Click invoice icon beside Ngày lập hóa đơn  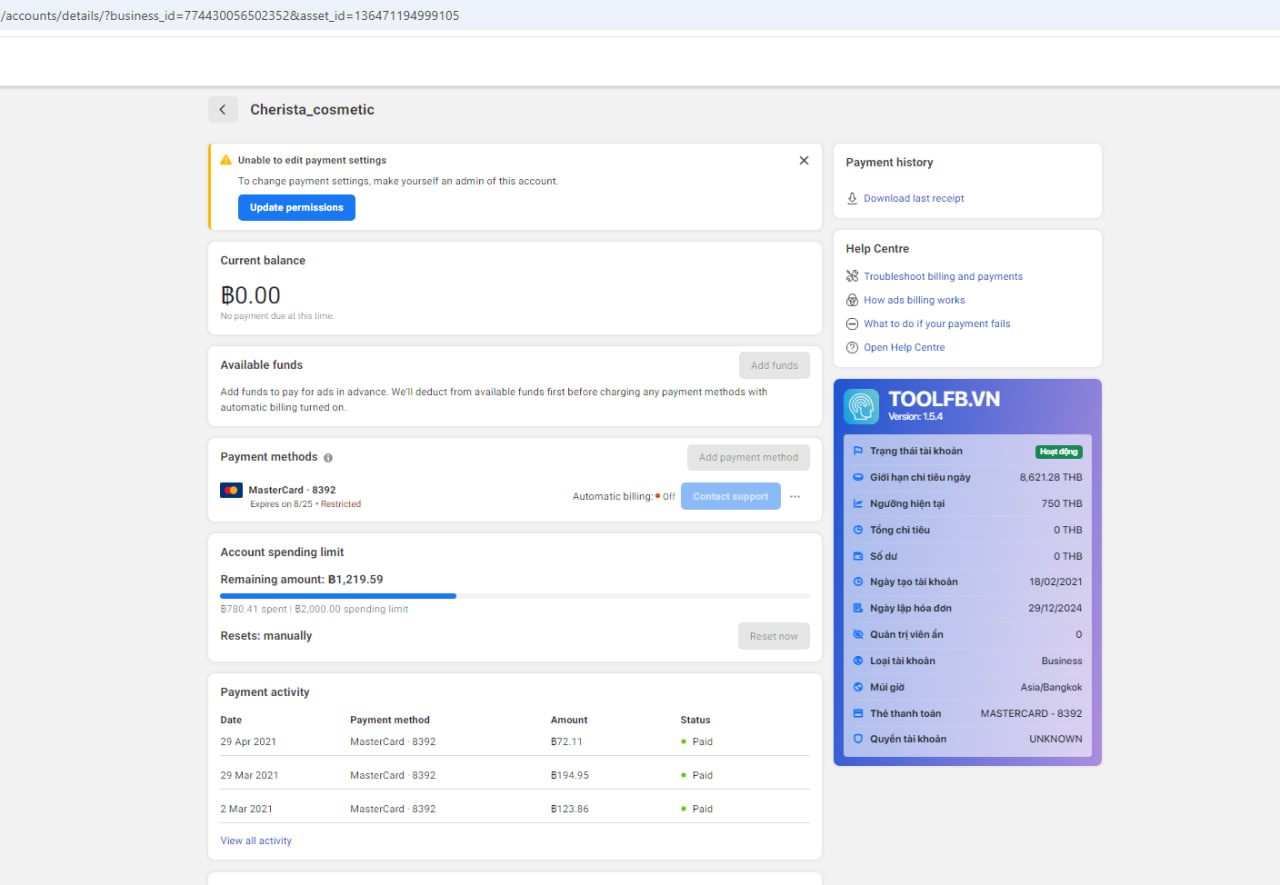click(x=858, y=608)
